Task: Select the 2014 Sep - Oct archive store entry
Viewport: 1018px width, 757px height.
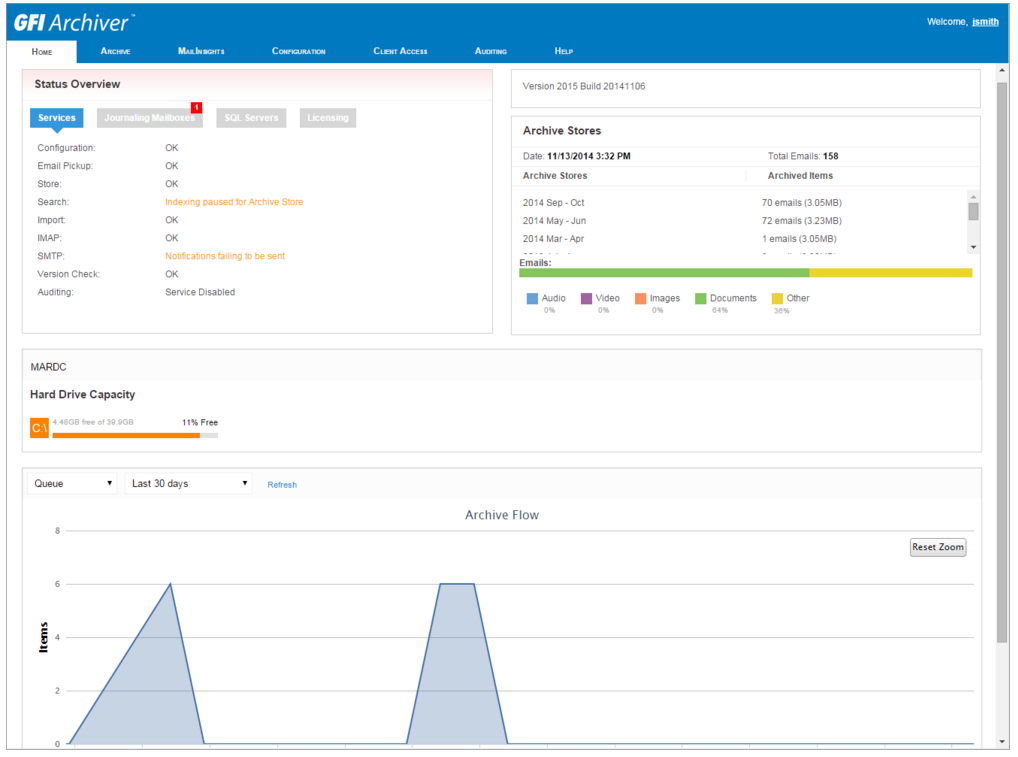Action: [556, 202]
